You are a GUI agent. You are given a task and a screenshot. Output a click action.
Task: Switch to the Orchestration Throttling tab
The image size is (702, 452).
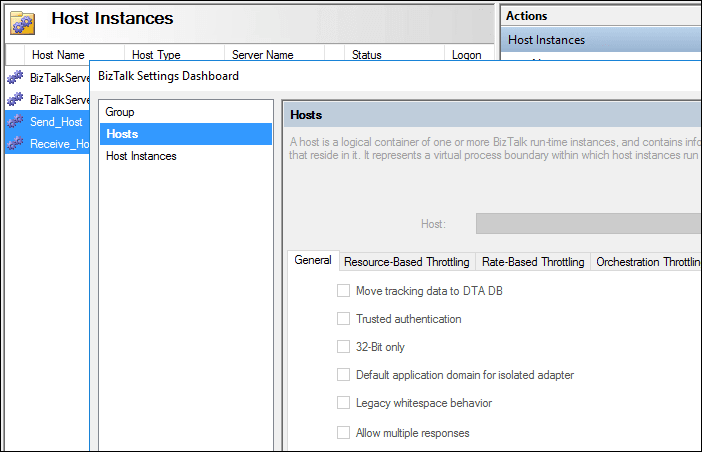(x=647, y=262)
